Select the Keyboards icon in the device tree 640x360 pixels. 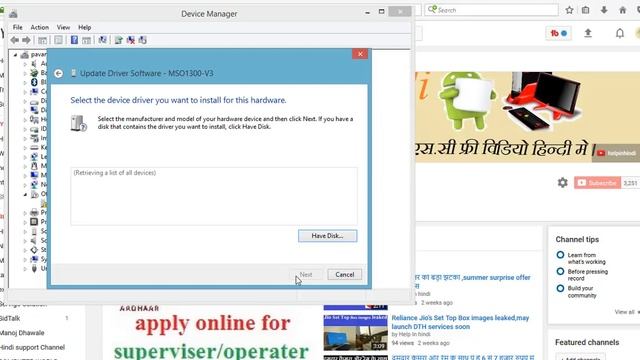tap(34, 147)
